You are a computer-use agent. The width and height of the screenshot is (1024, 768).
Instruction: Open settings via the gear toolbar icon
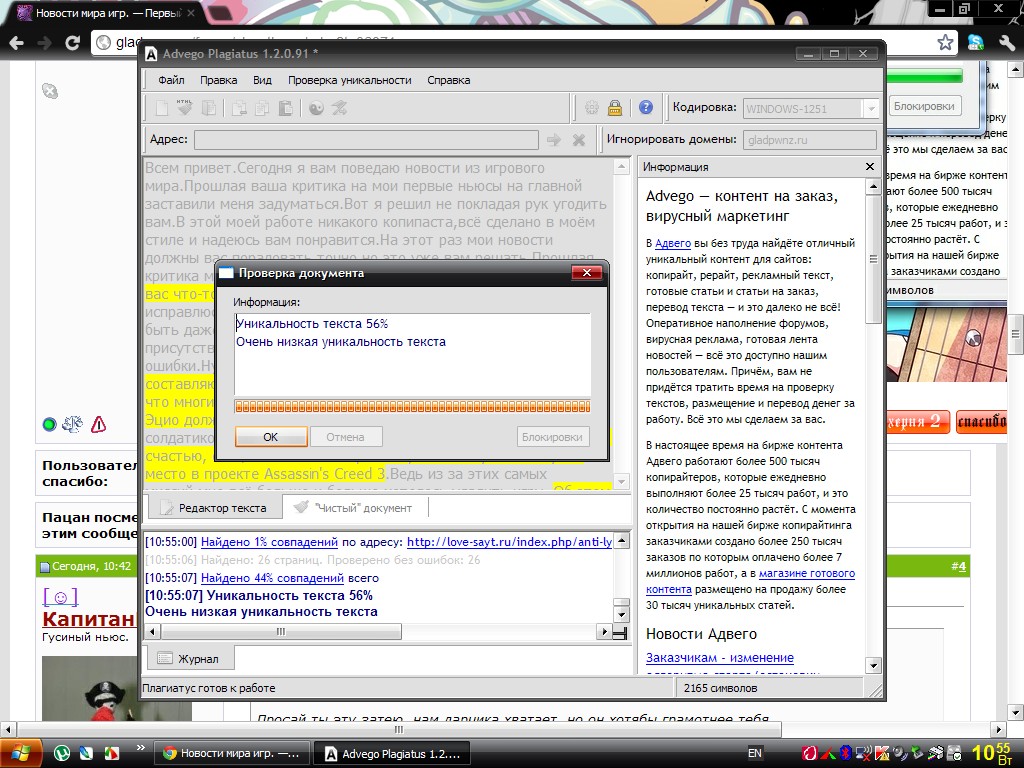[592, 108]
